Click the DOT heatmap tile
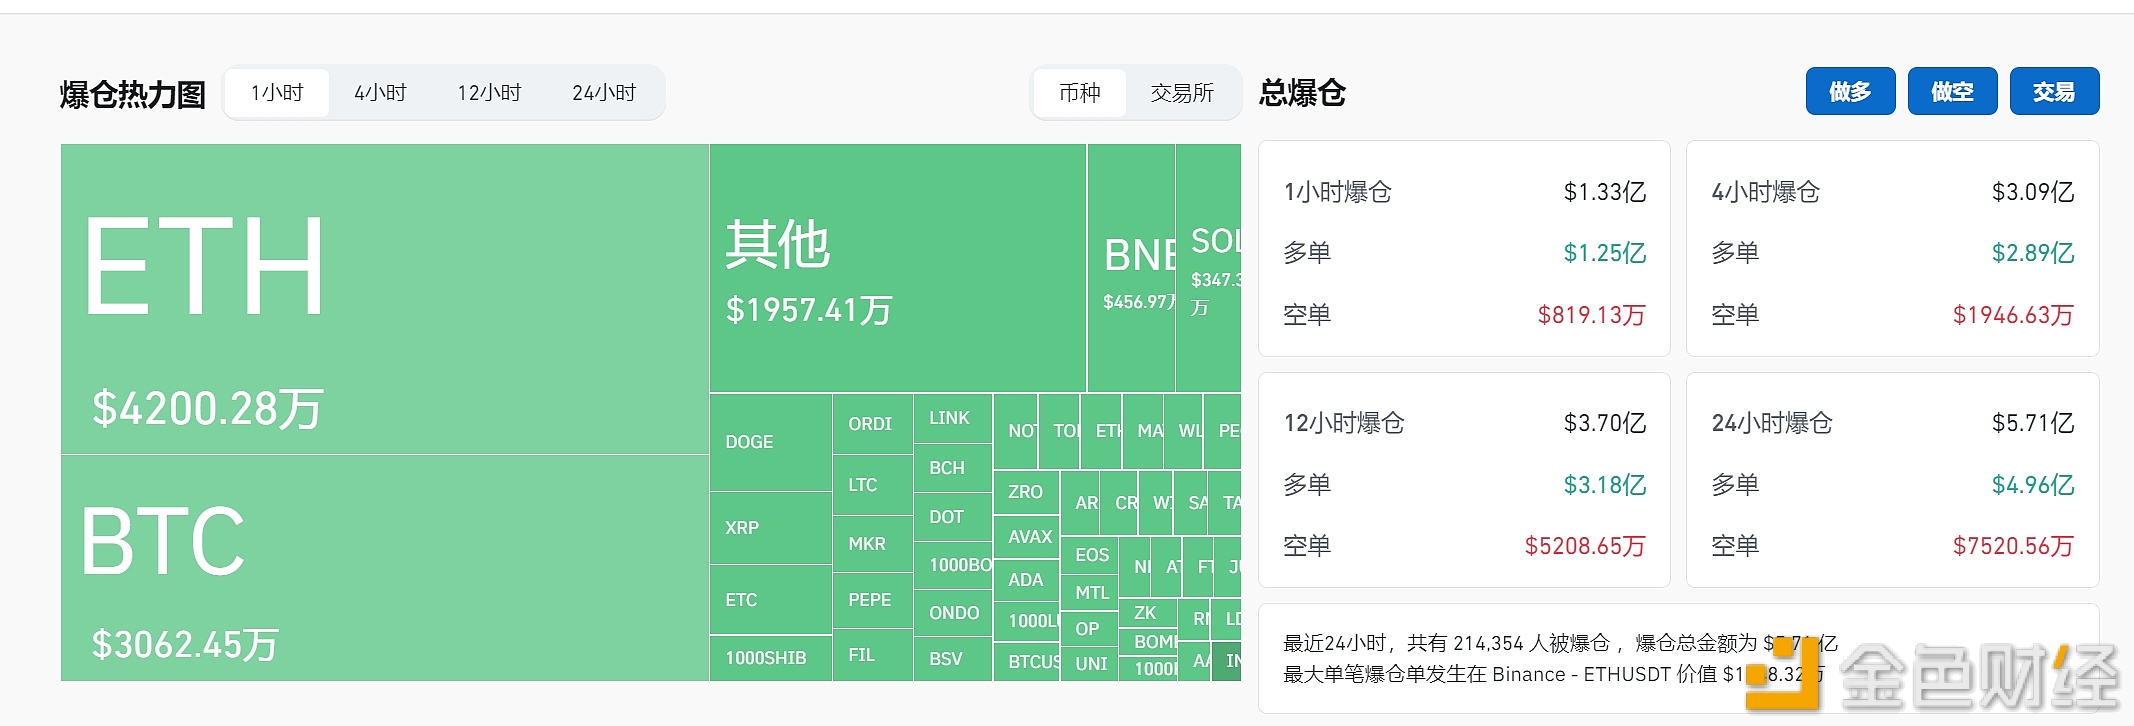This screenshot has height=726, width=2134. [953, 517]
